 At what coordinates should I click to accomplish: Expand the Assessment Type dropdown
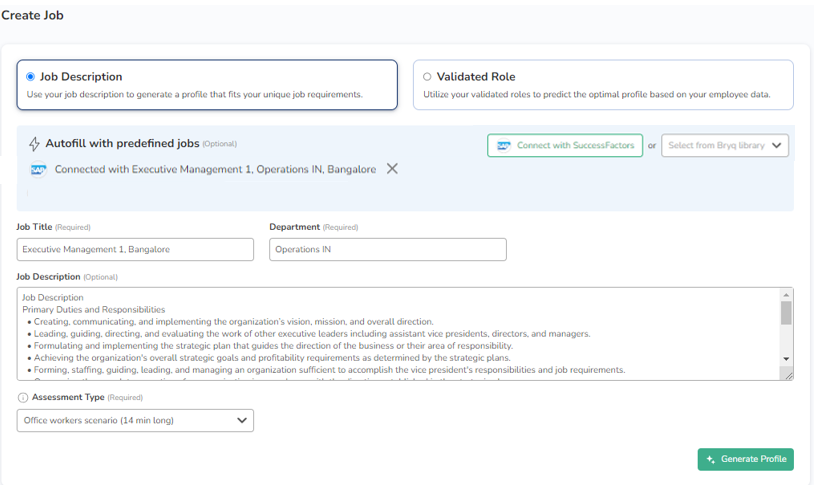tap(135, 421)
